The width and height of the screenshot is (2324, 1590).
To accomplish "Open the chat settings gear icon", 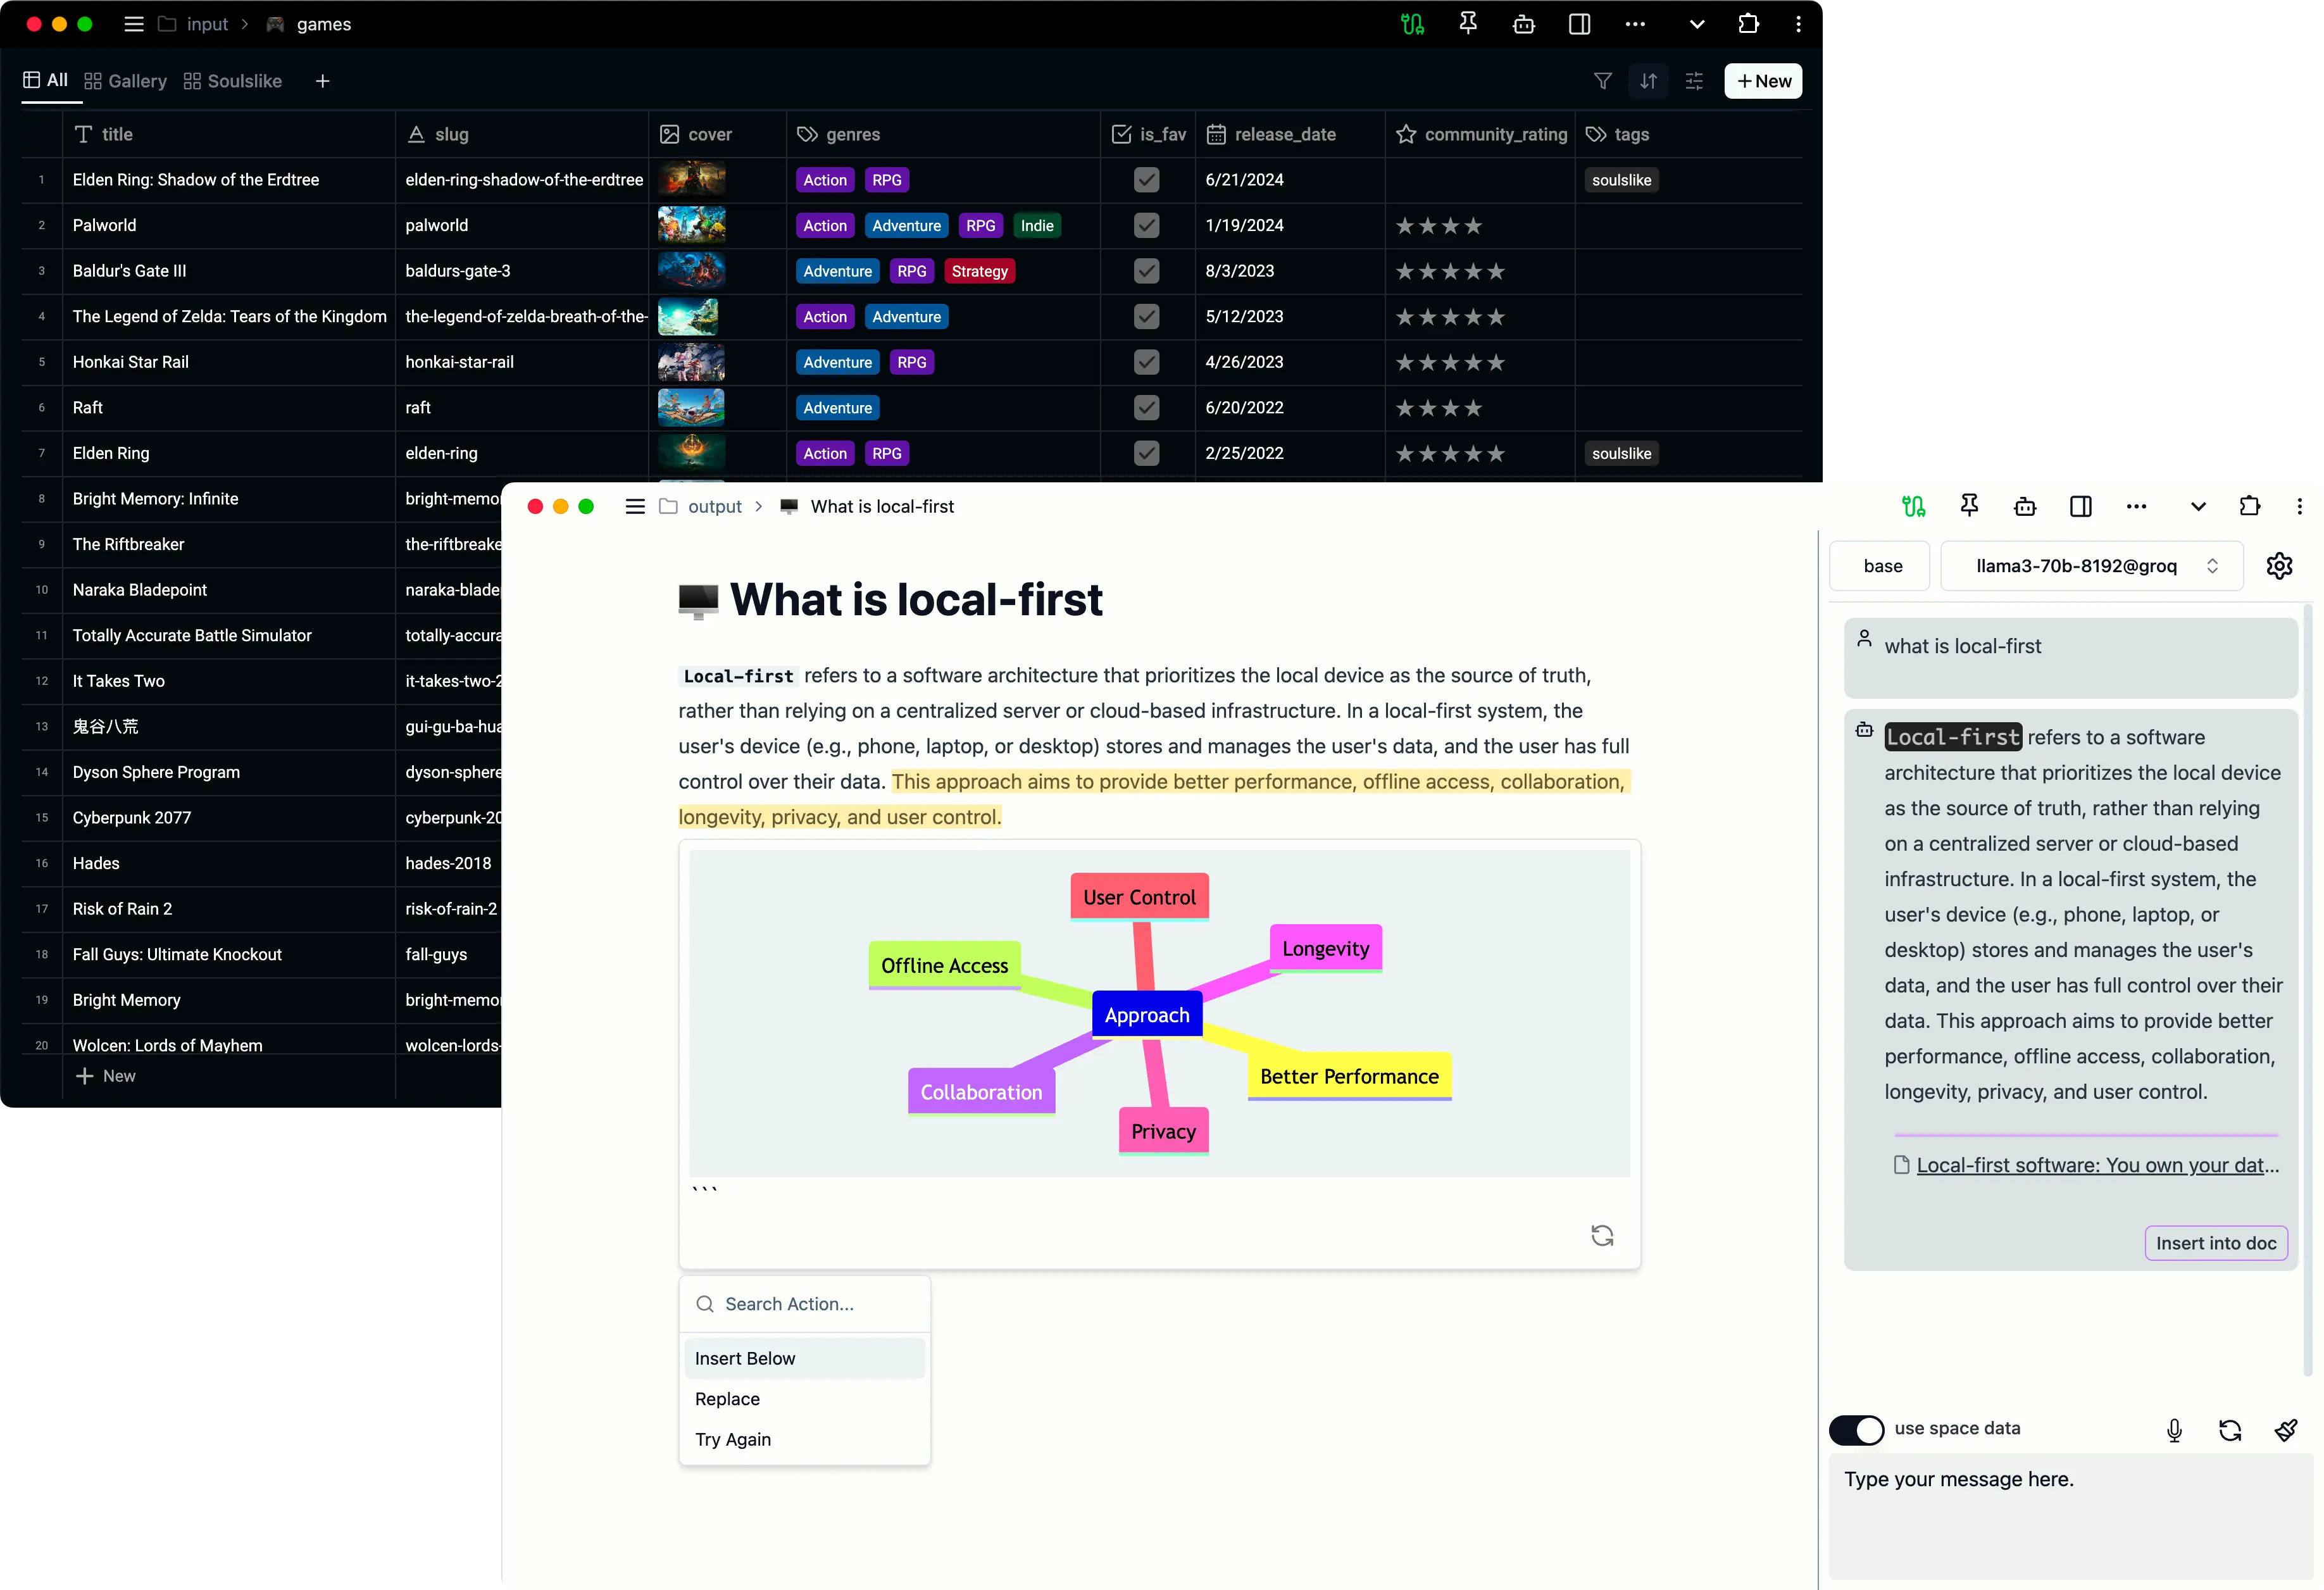I will coord(2279,566).
